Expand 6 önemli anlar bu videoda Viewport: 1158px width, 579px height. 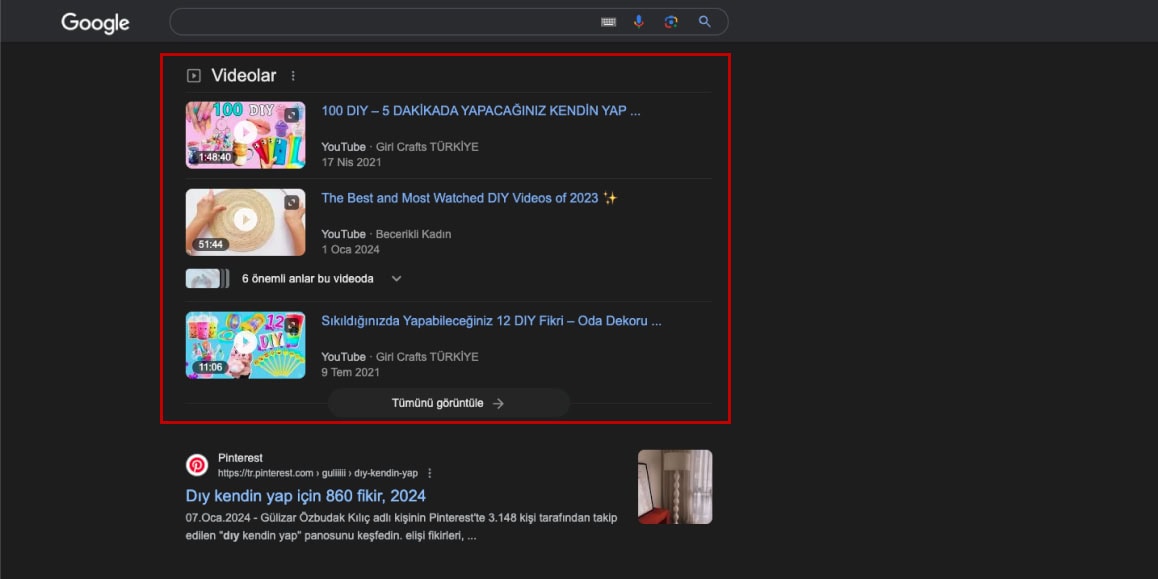coord(397,278)
